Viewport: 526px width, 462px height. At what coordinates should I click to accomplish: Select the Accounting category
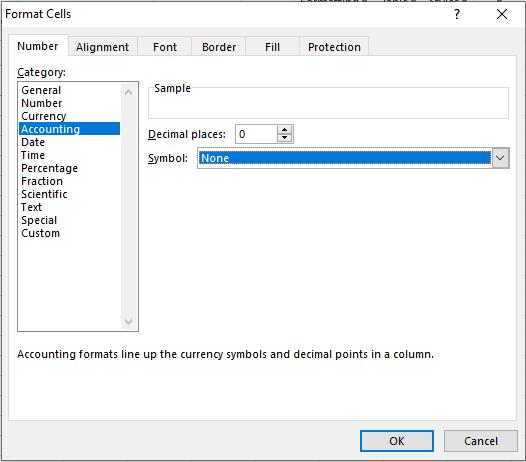coord(69,129)
